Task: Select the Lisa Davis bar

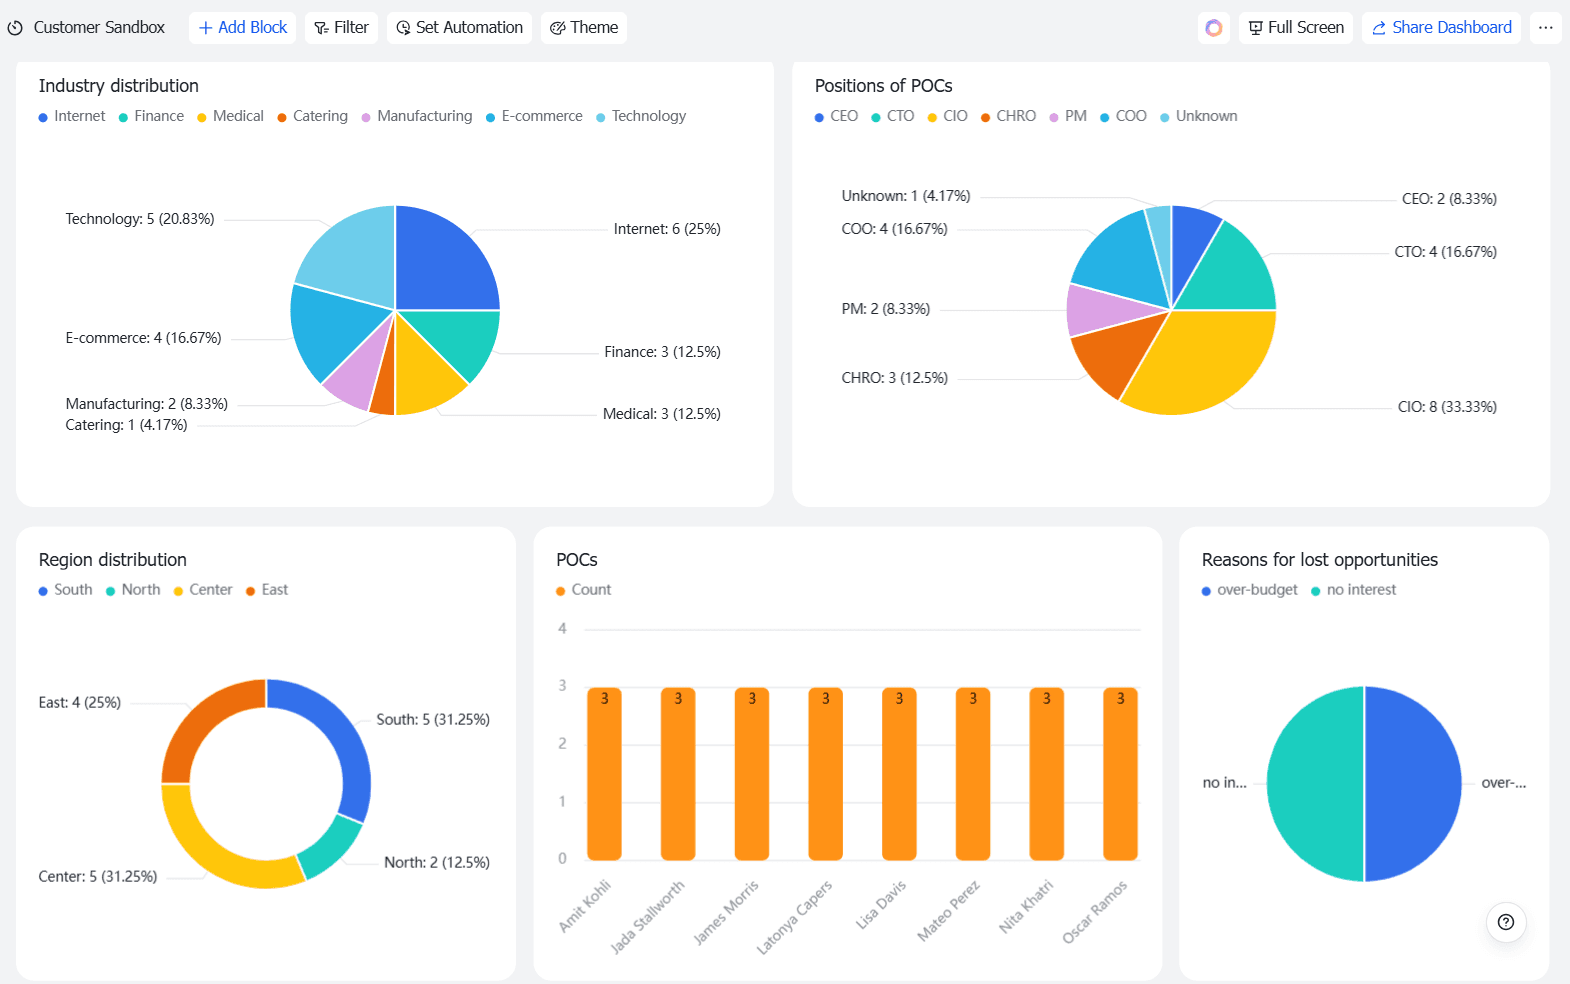Action: tap(899, 774)
